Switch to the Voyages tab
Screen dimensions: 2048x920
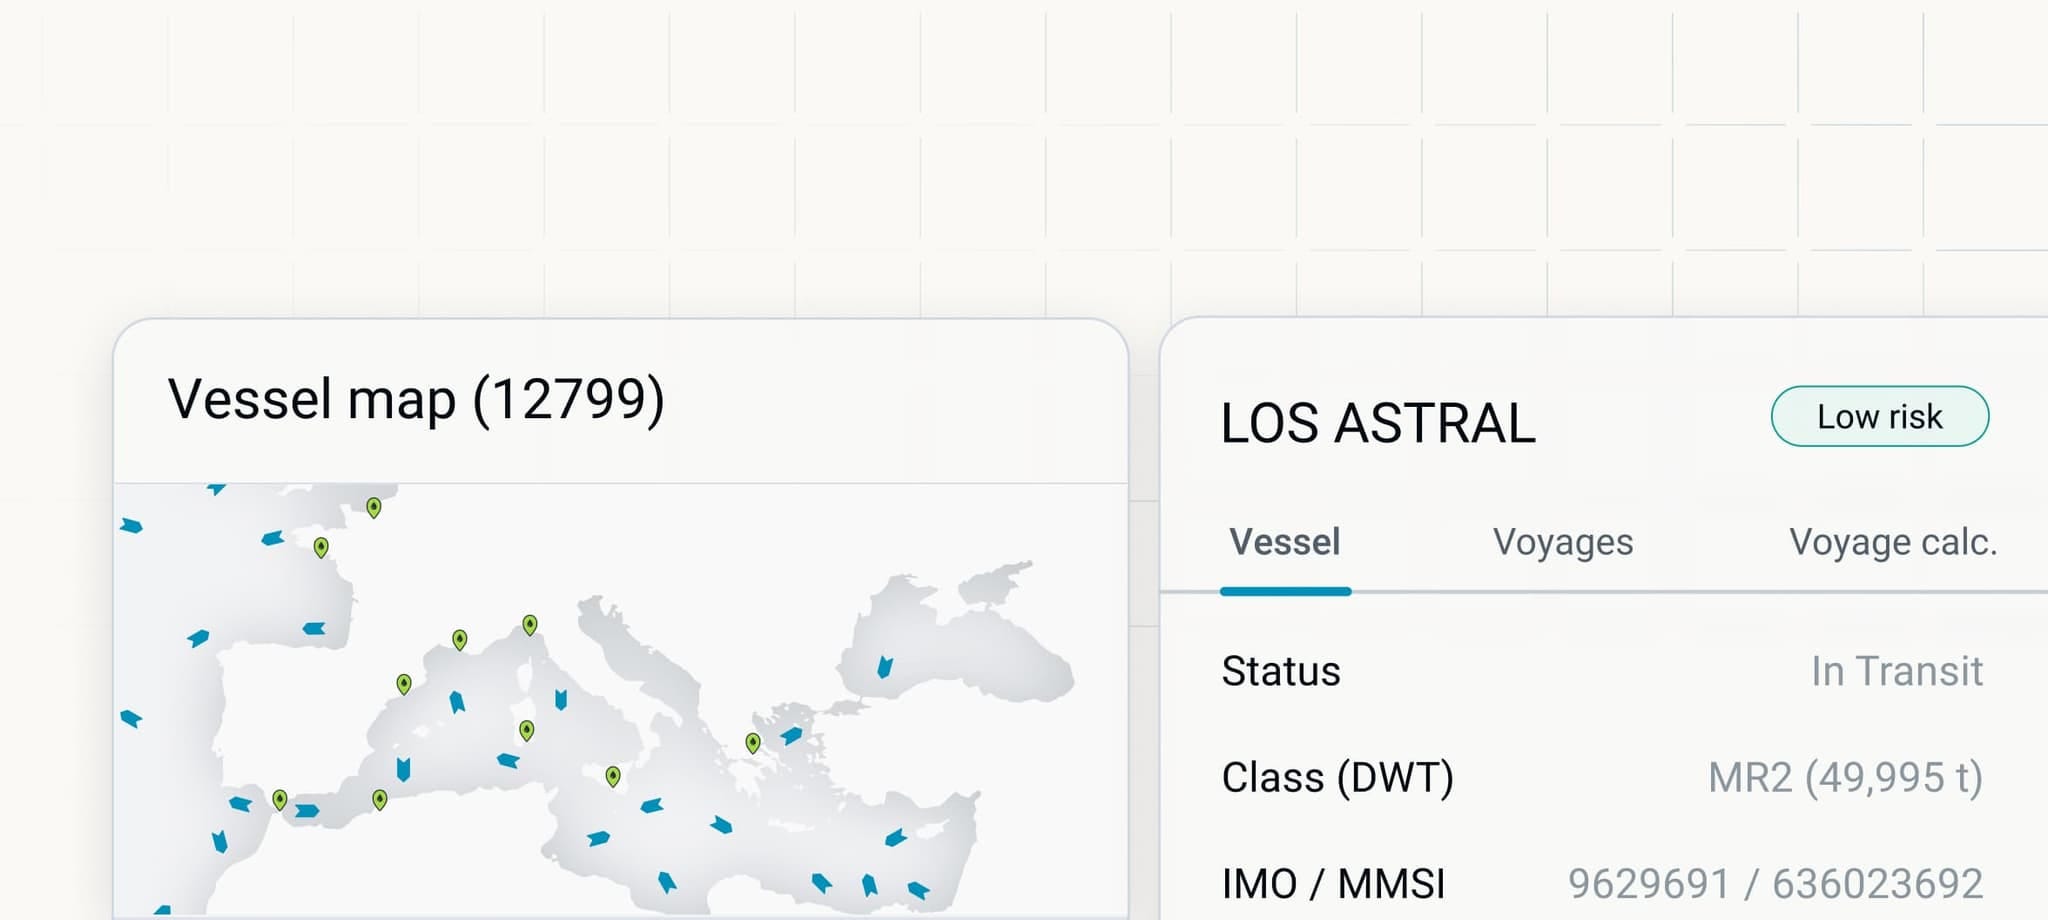(x=1563, y=542)
